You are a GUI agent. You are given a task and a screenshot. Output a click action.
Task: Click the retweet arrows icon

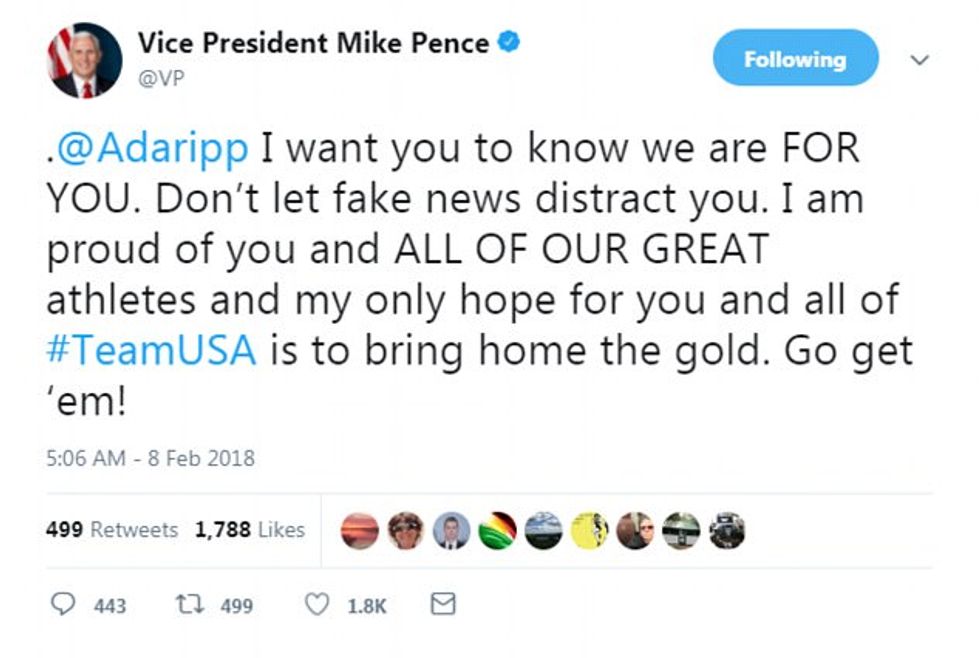coord(186,605)
